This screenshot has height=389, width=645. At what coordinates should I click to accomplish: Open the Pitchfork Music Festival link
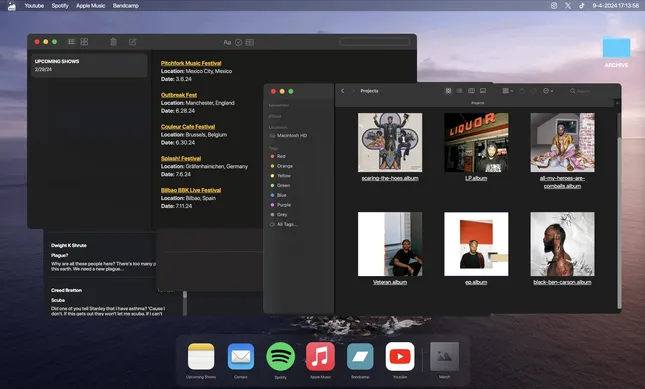point(191,63)
